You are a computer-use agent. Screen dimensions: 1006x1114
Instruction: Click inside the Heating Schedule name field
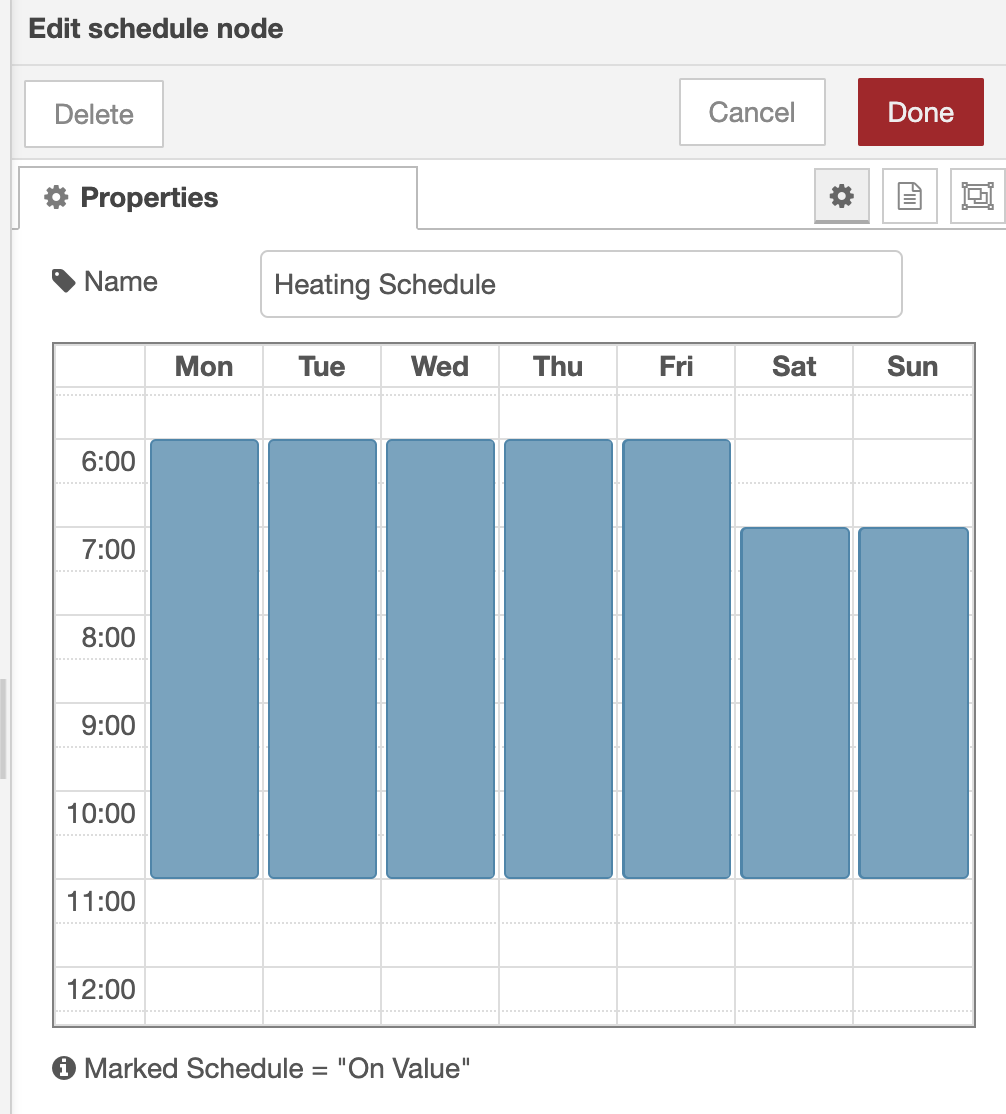coord(580,284)
